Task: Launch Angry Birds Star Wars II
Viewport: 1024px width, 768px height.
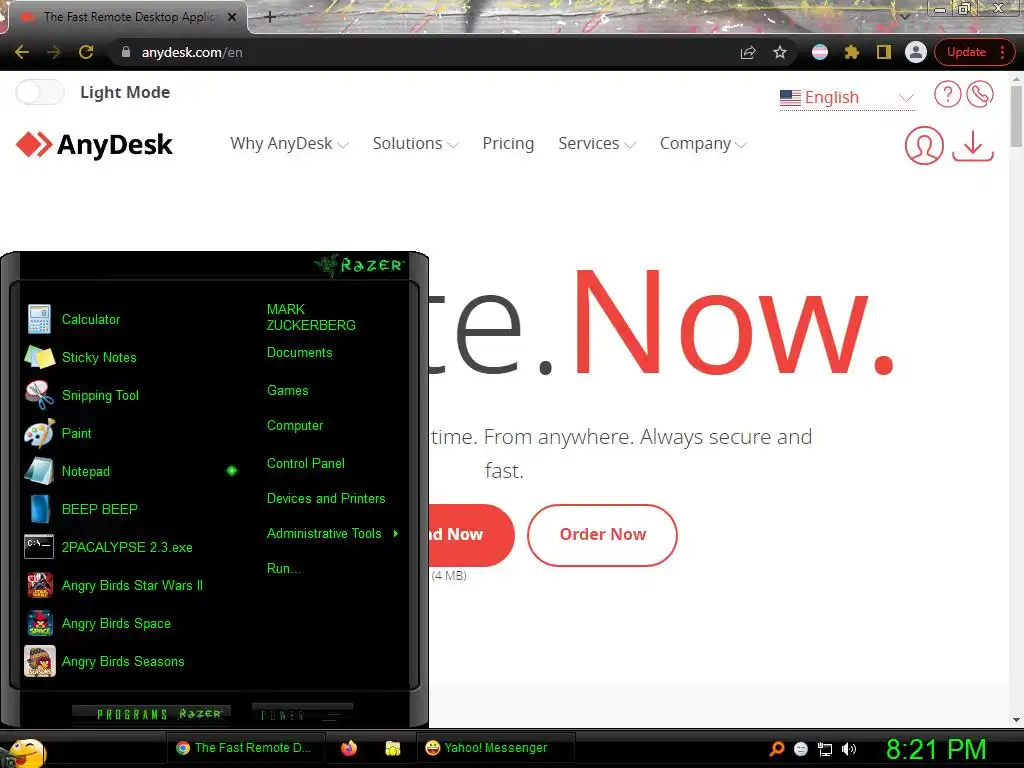Action: click(131, 585)
